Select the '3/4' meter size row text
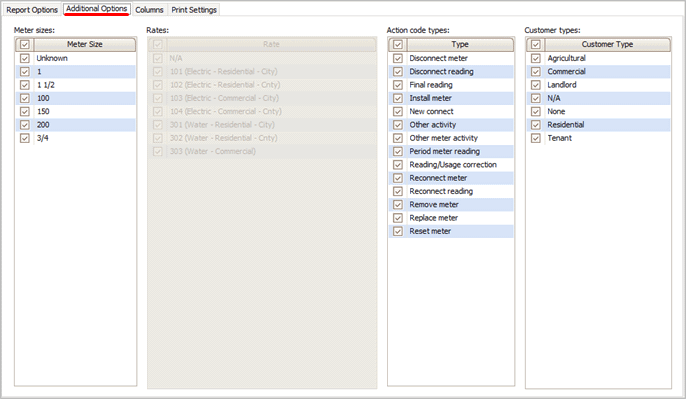Viewport: 686px width, 399px height. pos(42,138)
